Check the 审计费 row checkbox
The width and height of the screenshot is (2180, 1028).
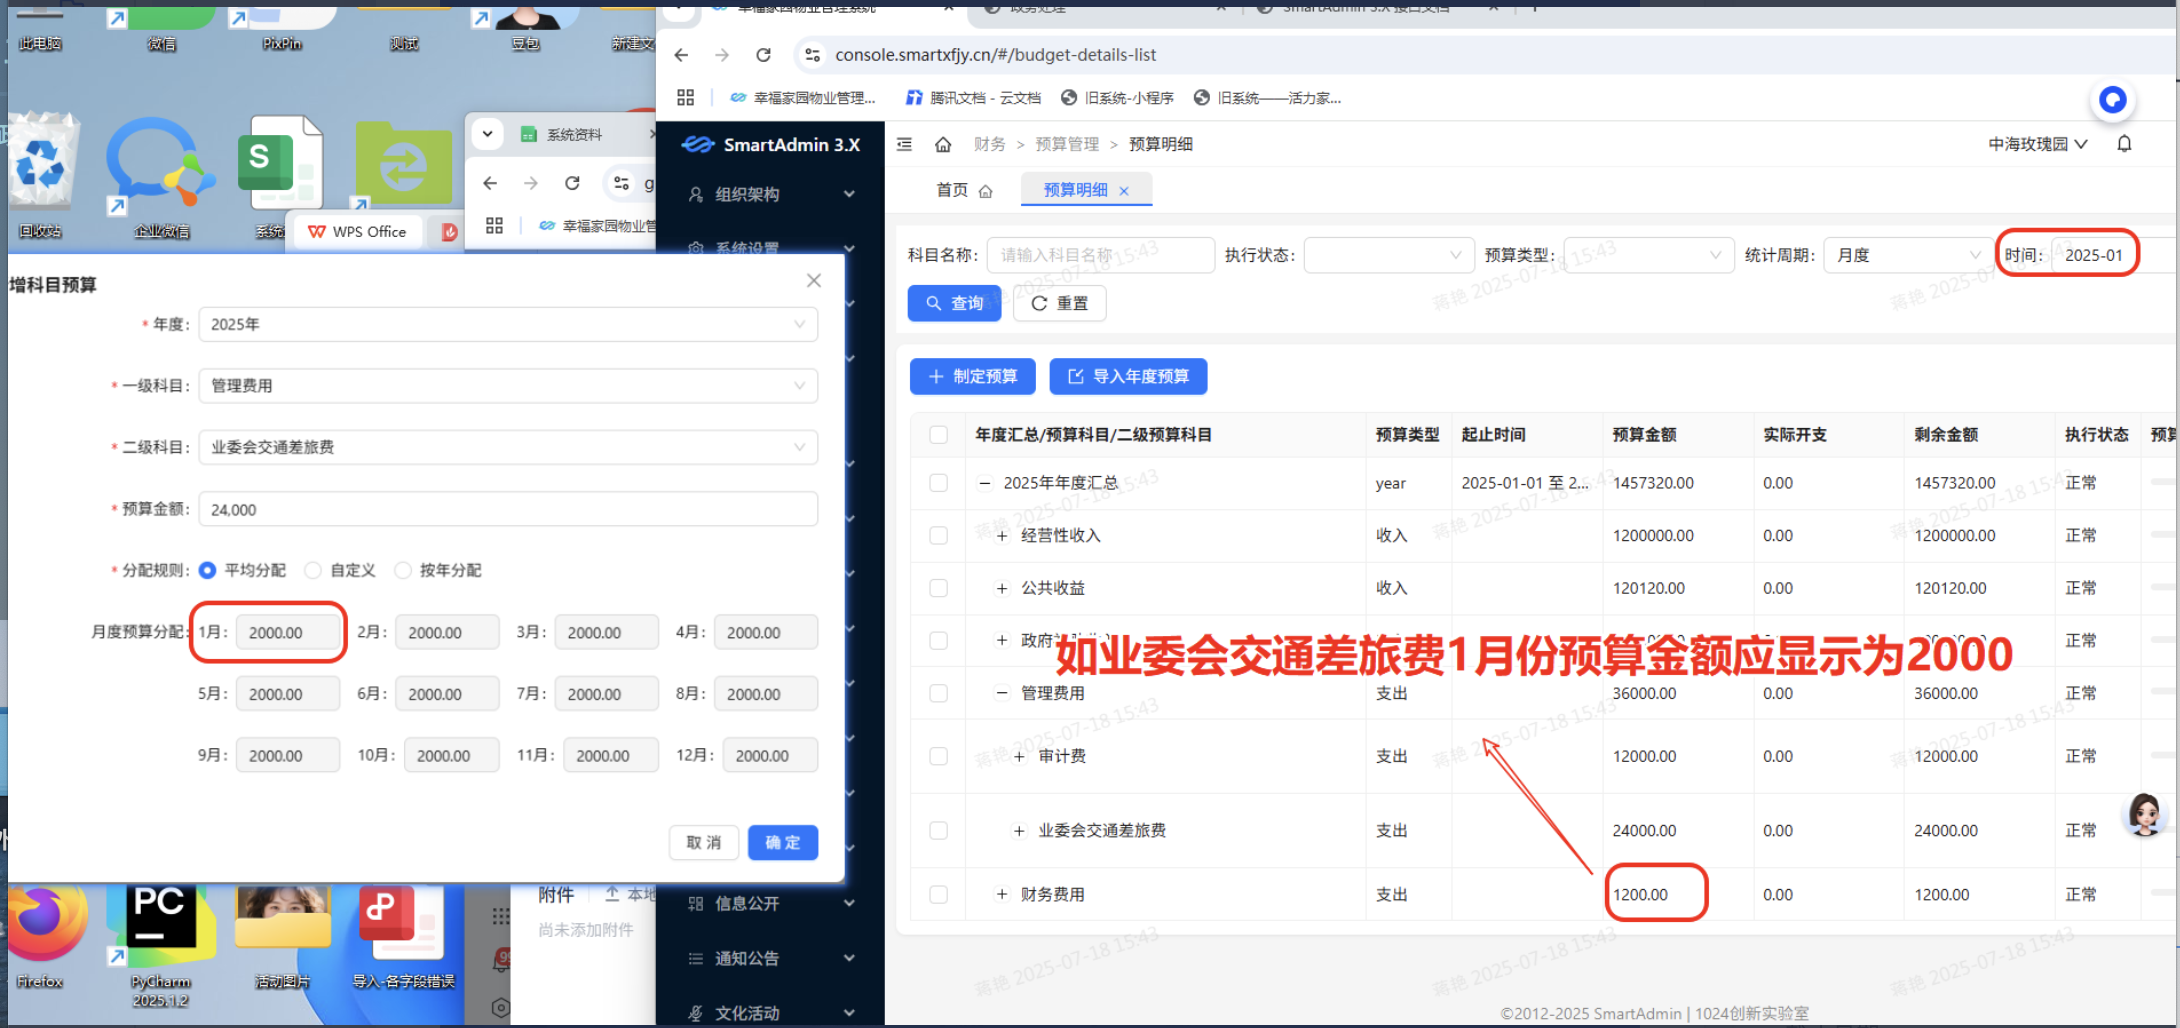pos(938,756)
